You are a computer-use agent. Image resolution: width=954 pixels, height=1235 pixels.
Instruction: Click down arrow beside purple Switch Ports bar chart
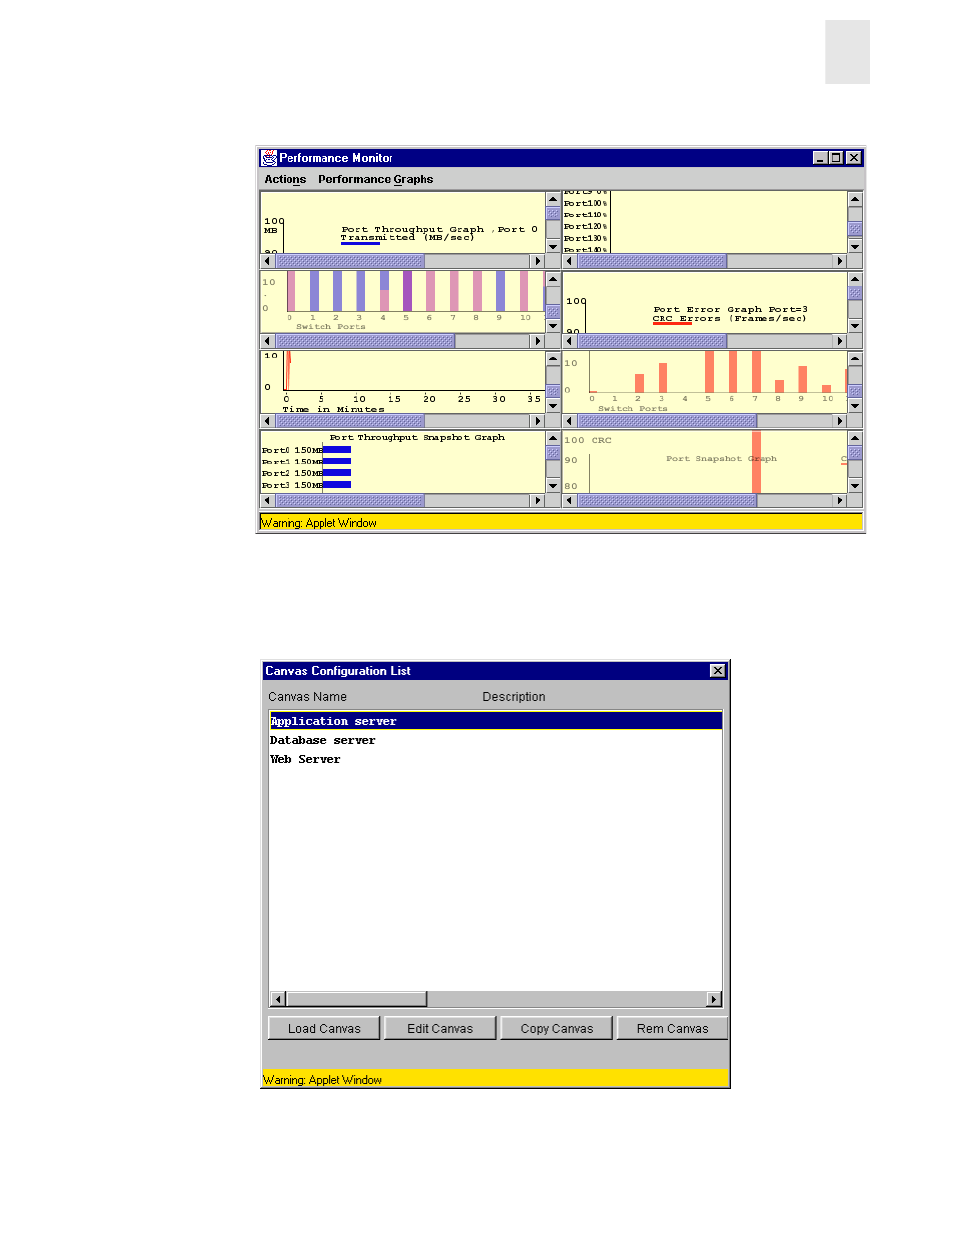pyautogui.click(x=553, y=326)
